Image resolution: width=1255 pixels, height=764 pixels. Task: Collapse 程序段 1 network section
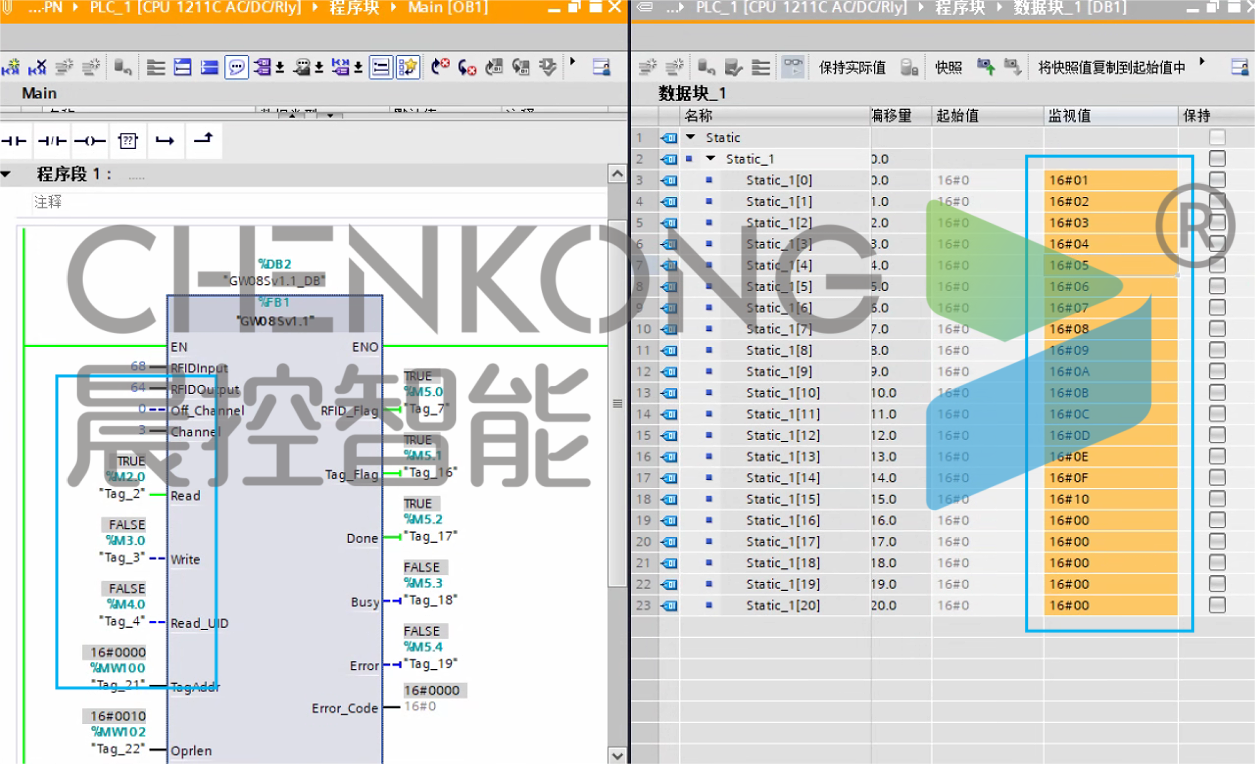tap(6, 174)
